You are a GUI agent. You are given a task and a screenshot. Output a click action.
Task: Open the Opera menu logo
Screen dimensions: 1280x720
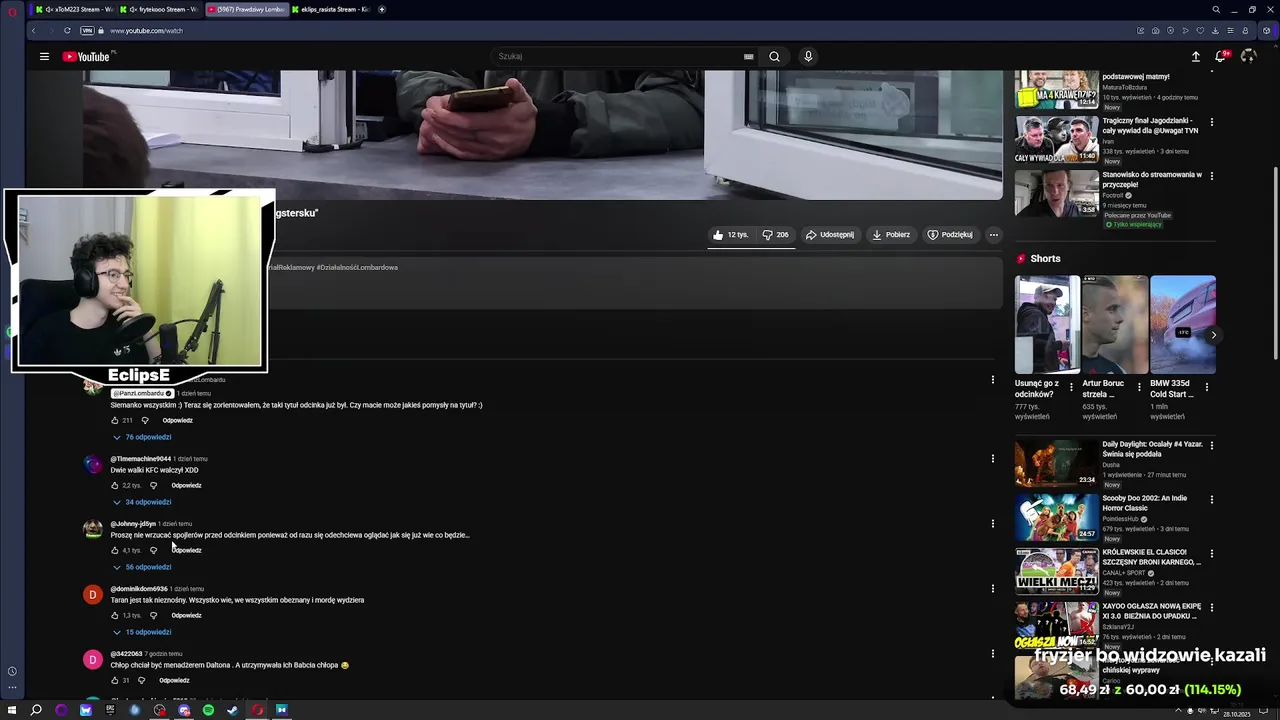click(12, 10)
